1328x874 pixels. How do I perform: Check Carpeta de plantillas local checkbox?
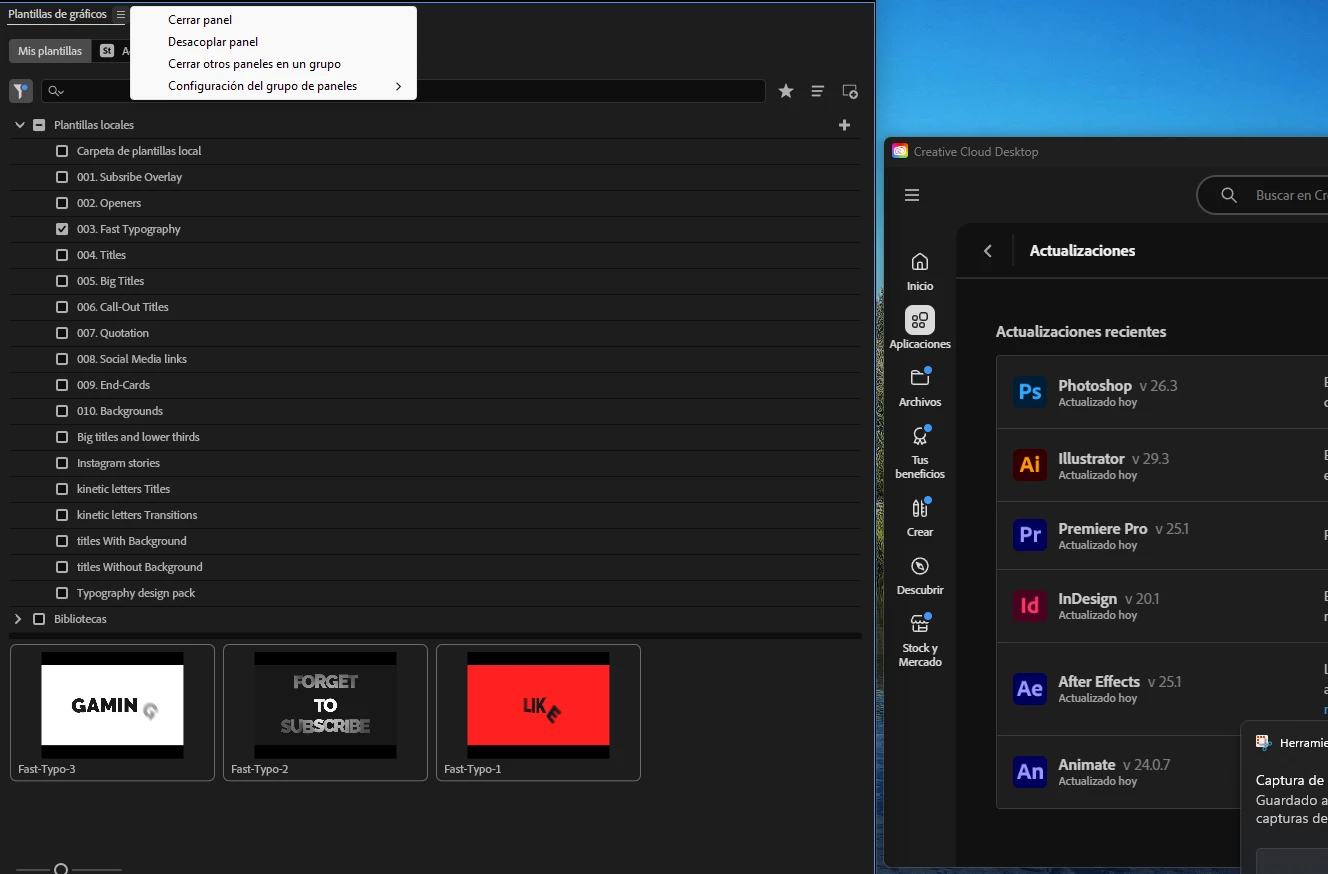(62, 151)
